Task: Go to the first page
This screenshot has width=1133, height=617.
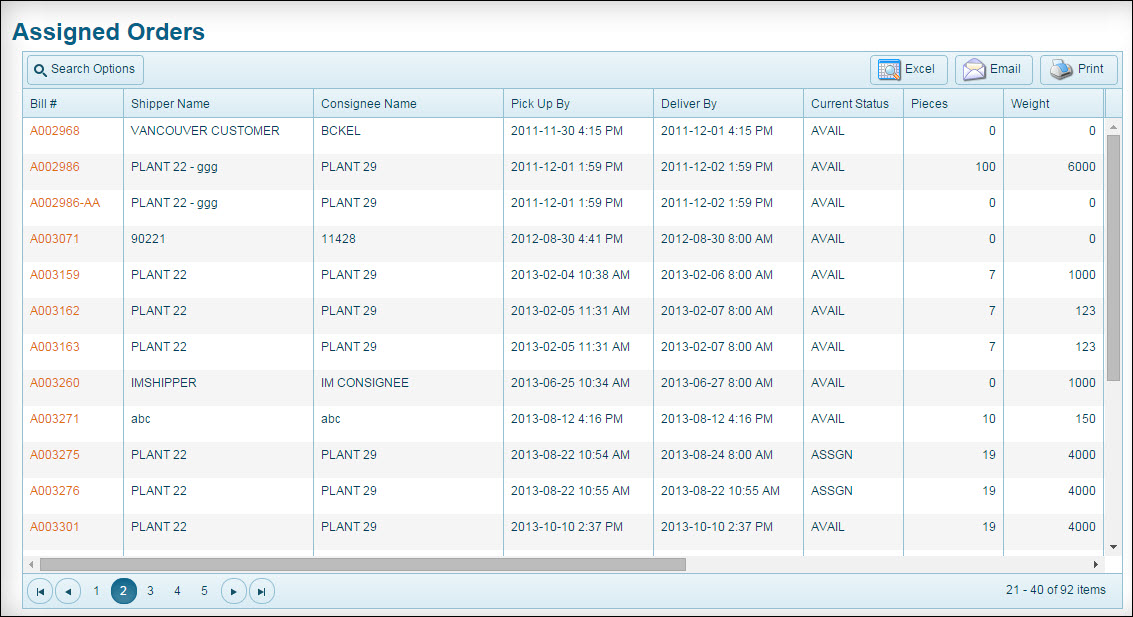Action: [40, 591]
